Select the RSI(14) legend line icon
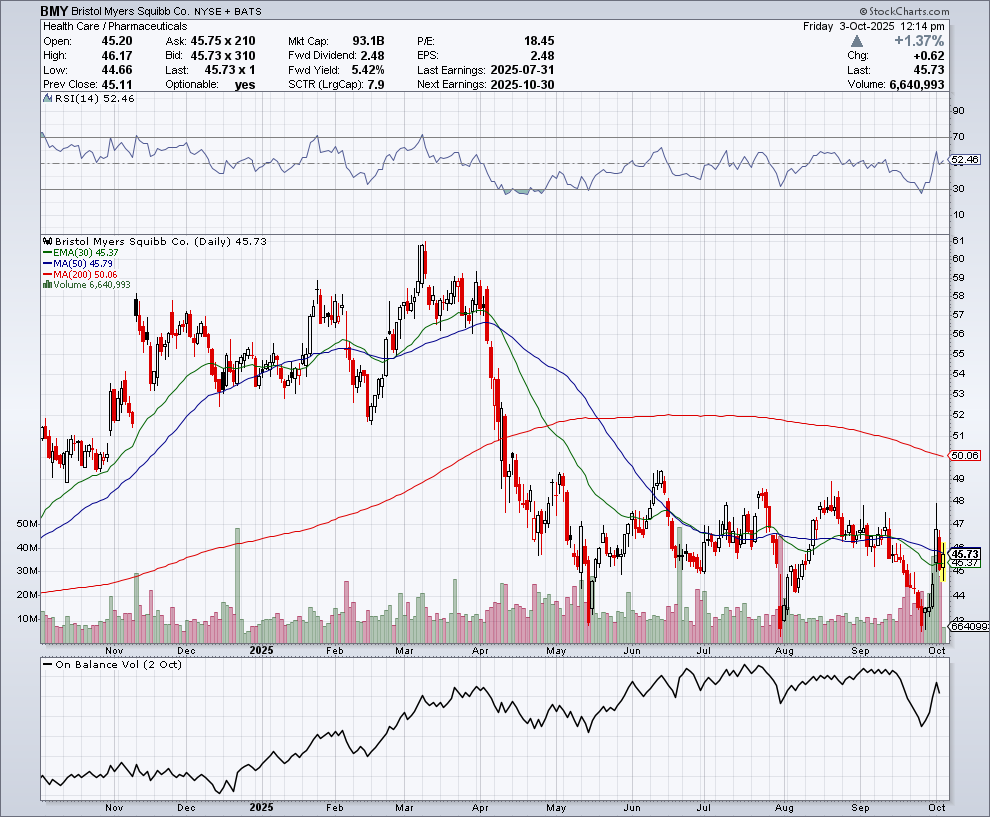Screen dimensions: 990x817 47,99
